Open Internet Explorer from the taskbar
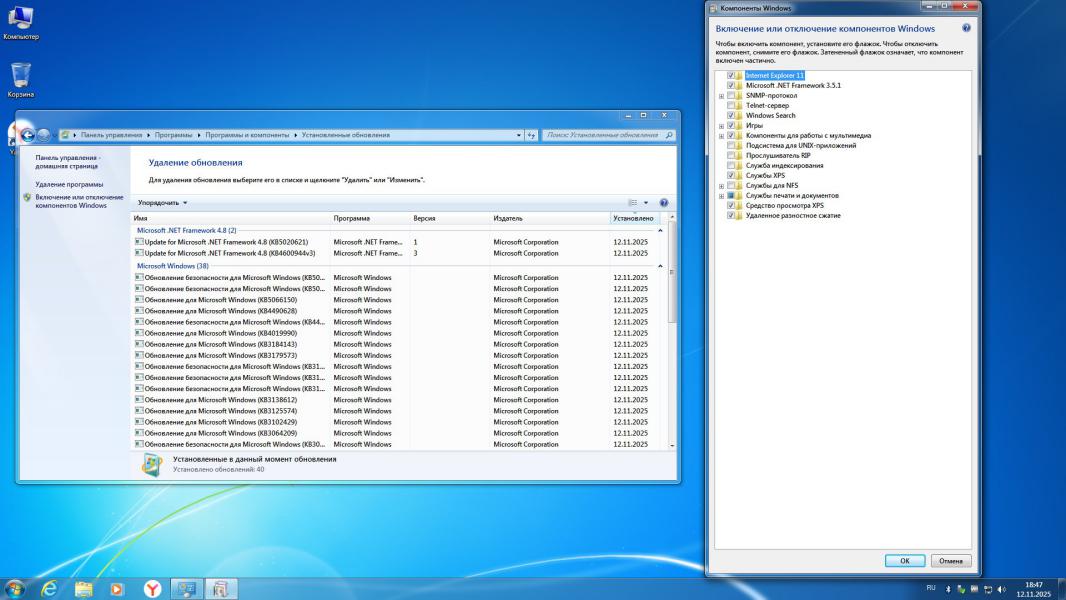1066x600 pixels. click(49, 589)
